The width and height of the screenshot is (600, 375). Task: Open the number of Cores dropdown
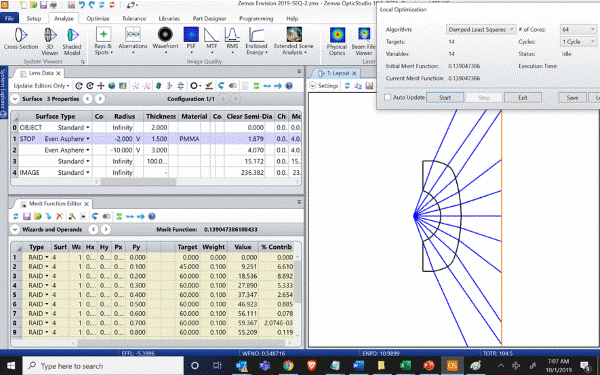point(578,29)
